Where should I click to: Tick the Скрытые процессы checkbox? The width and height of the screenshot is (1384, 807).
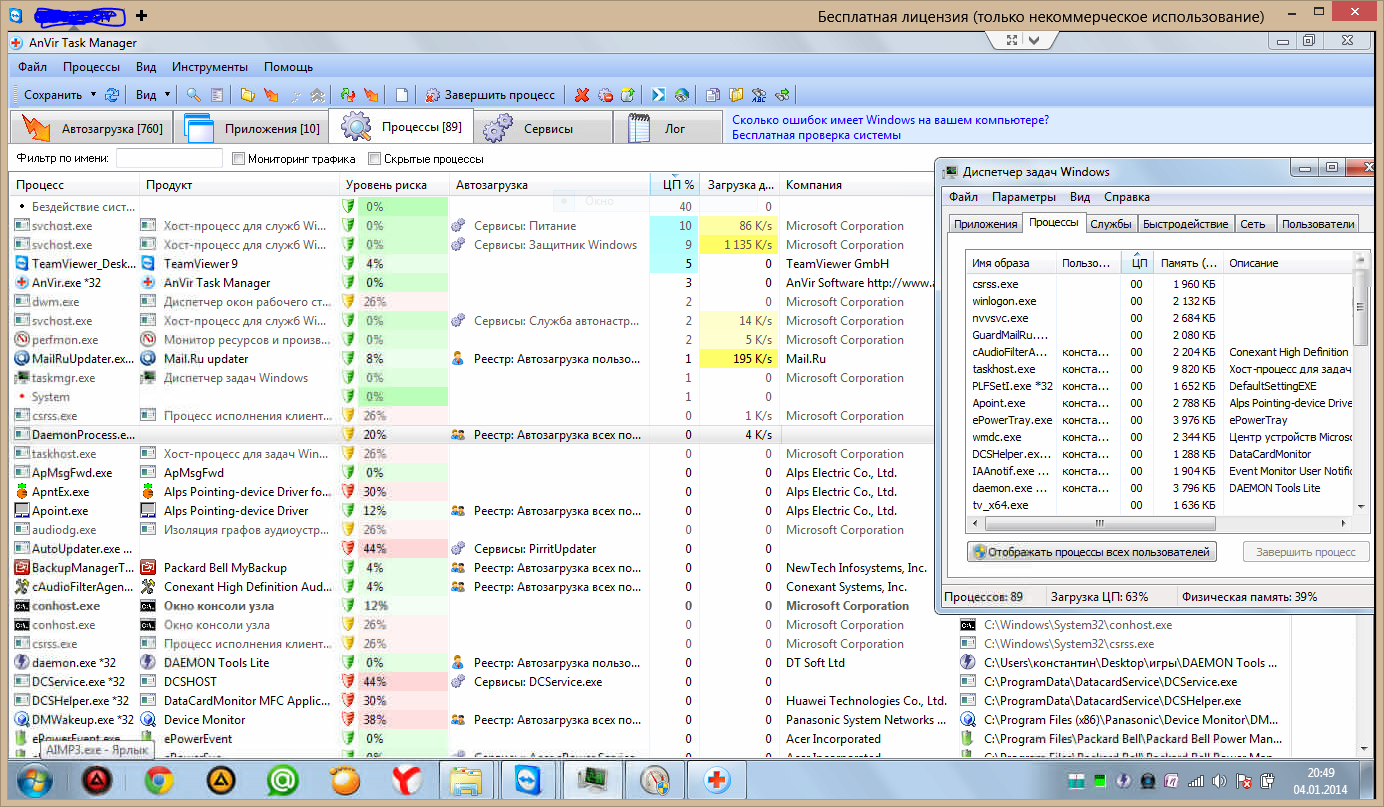click(375, 159)
